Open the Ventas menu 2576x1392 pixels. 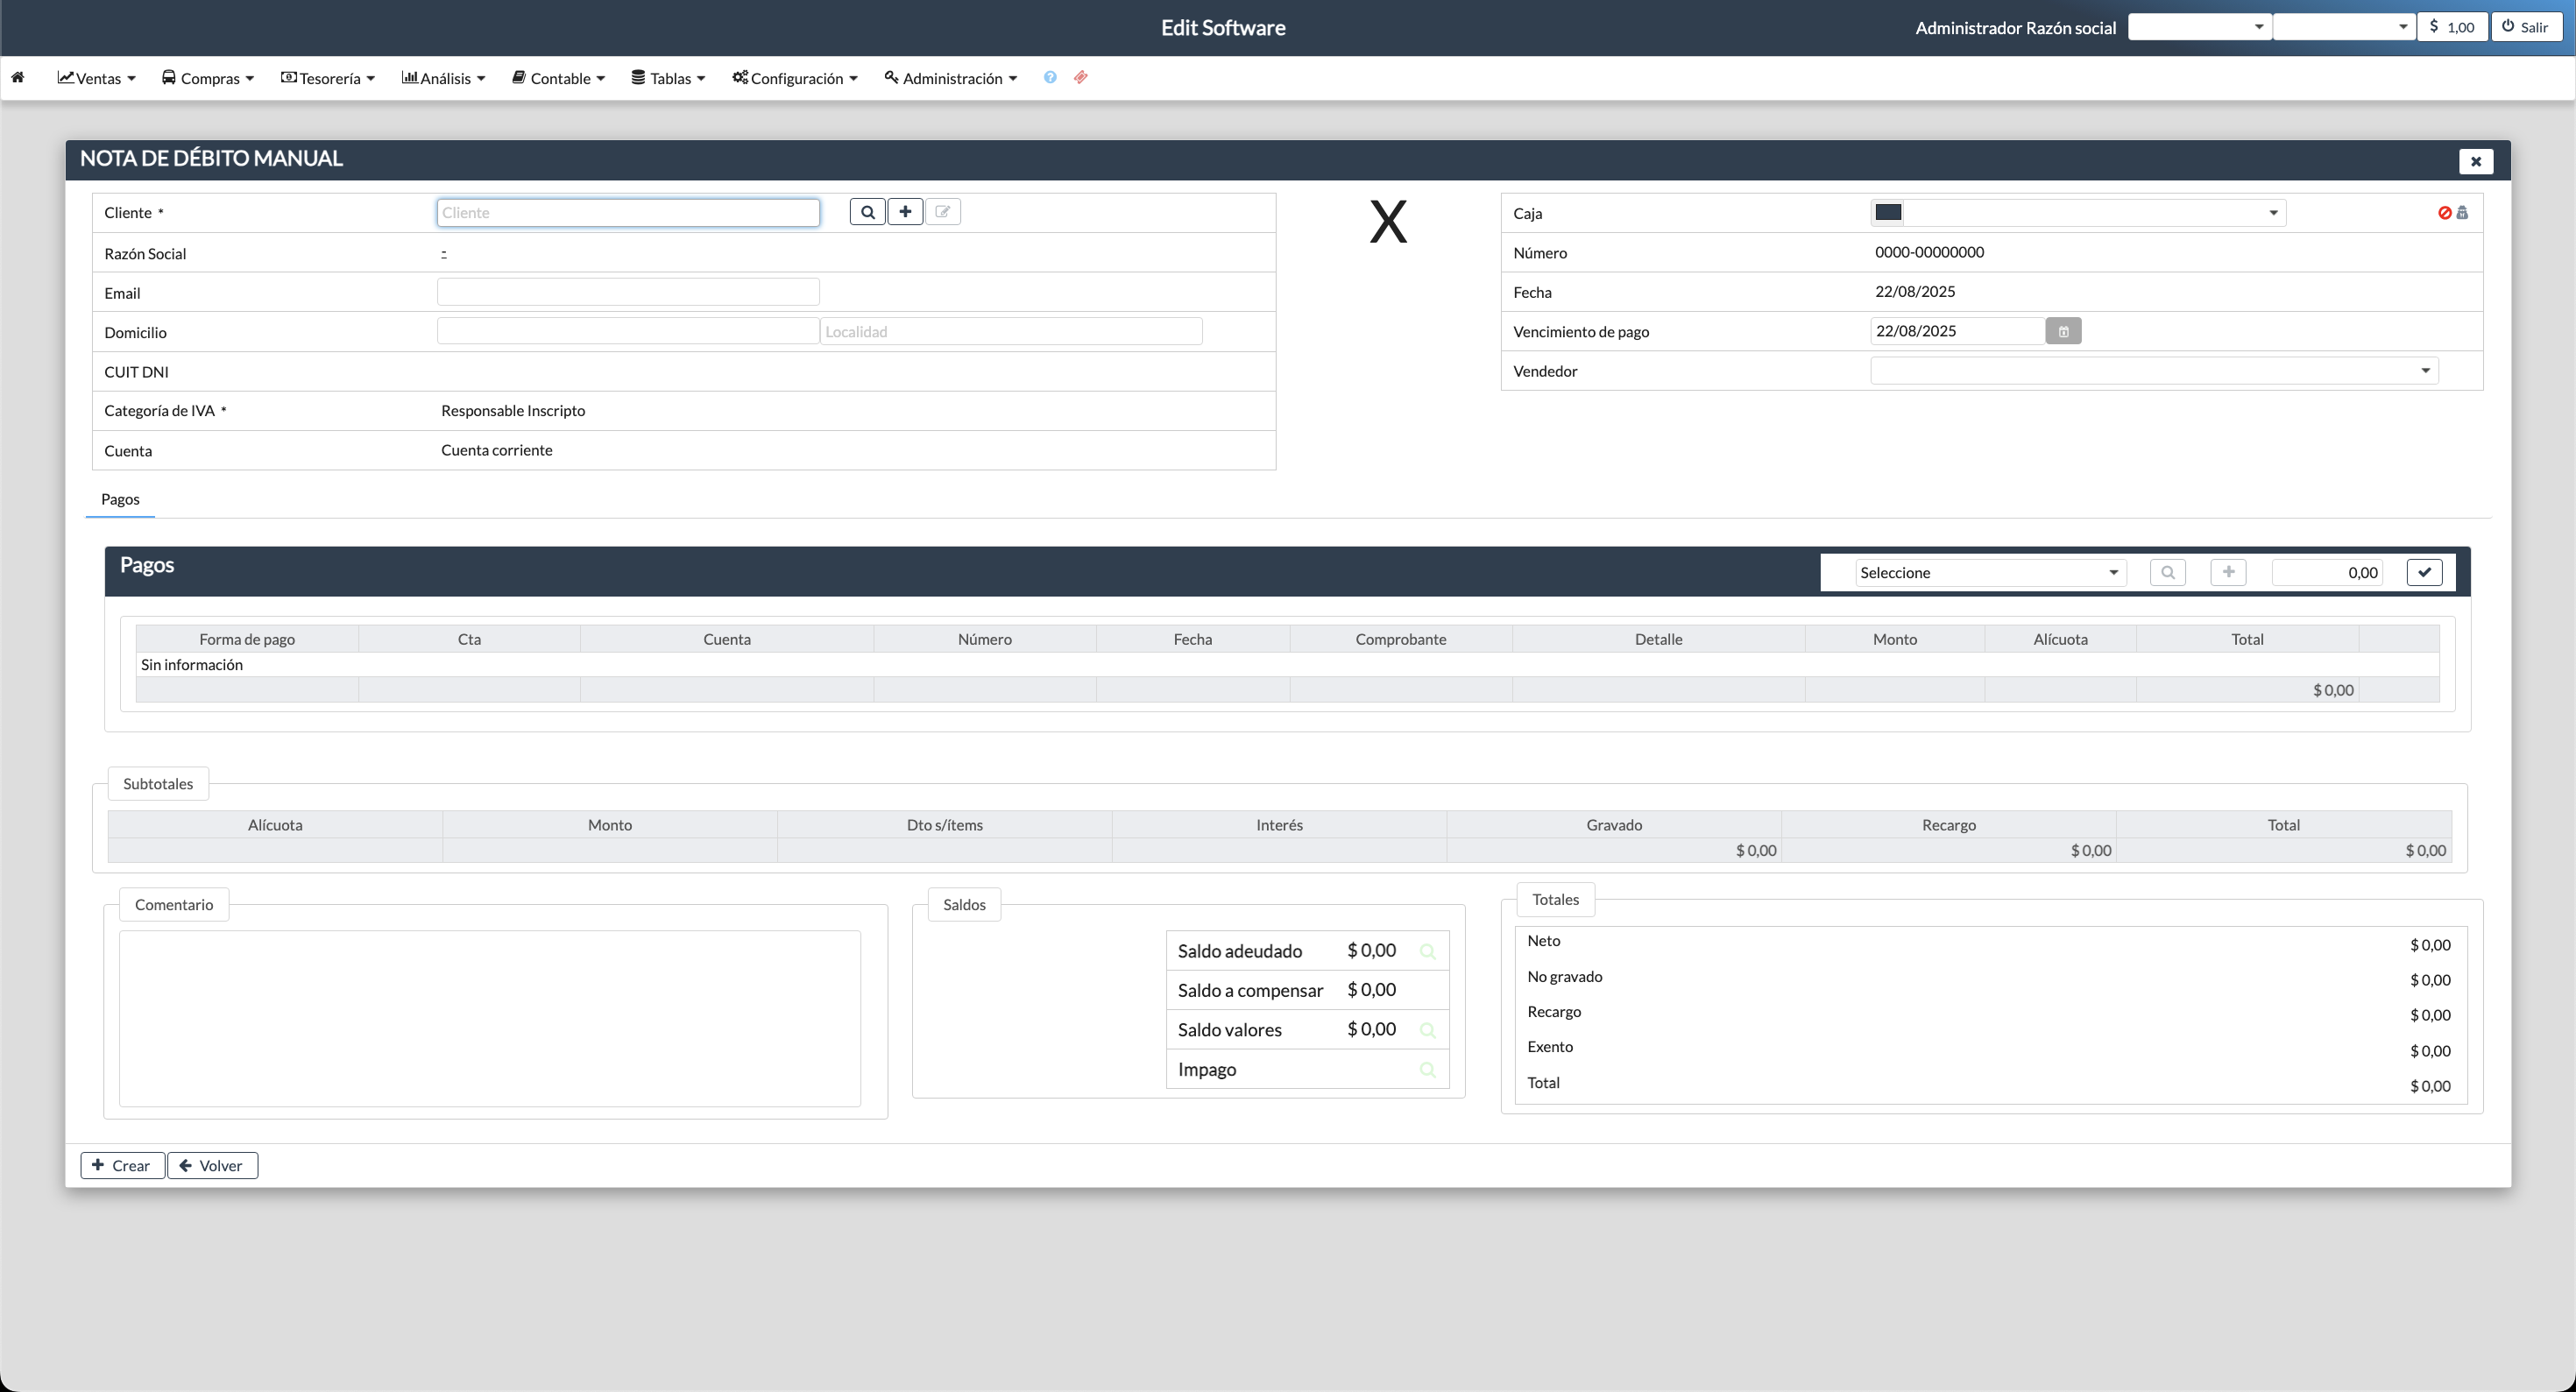click(x=97, y=78)
